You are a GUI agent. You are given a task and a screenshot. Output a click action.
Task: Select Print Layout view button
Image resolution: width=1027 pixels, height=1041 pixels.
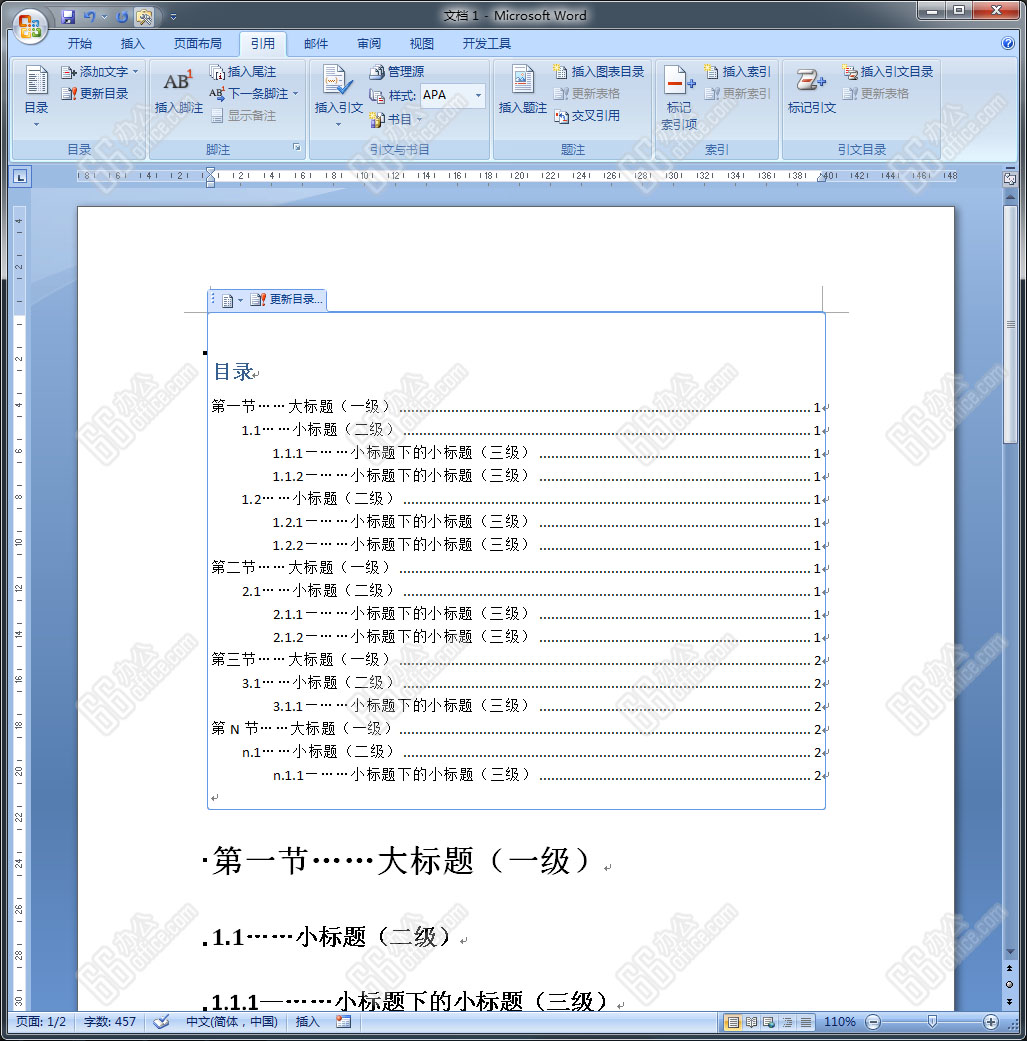(x=733, y=1022)
